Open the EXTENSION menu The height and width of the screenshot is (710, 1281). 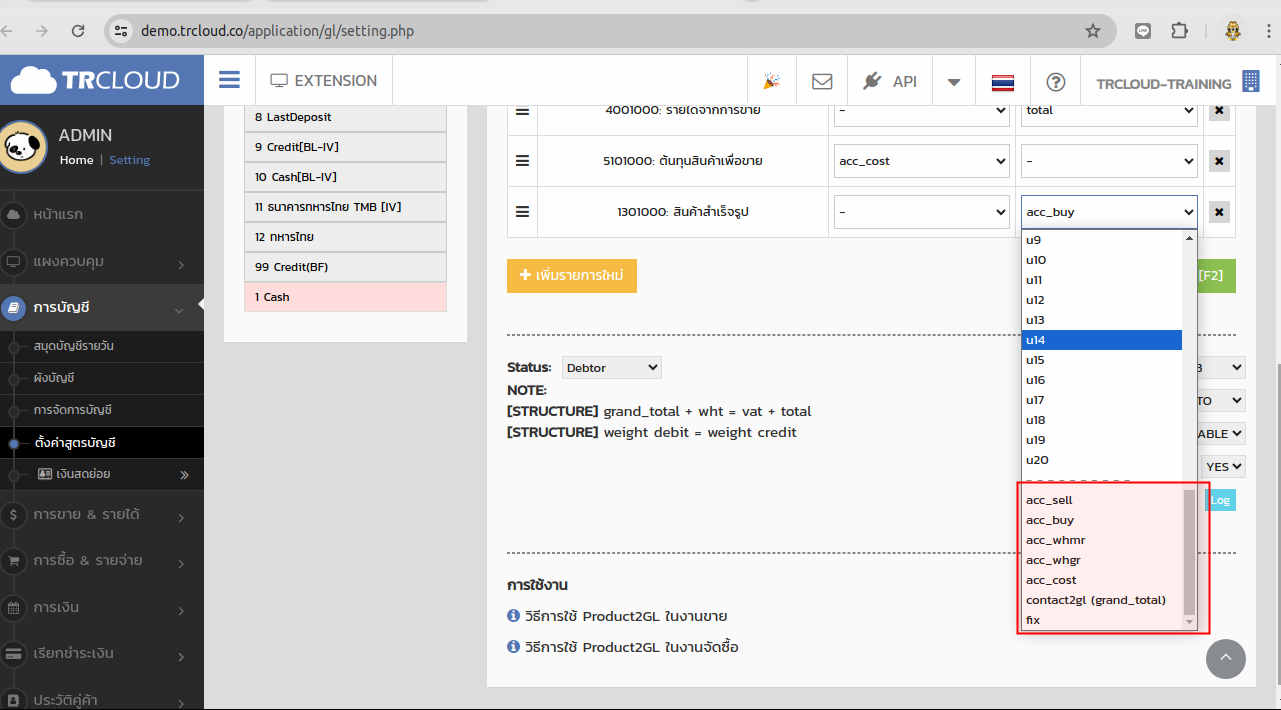(324, 81)
